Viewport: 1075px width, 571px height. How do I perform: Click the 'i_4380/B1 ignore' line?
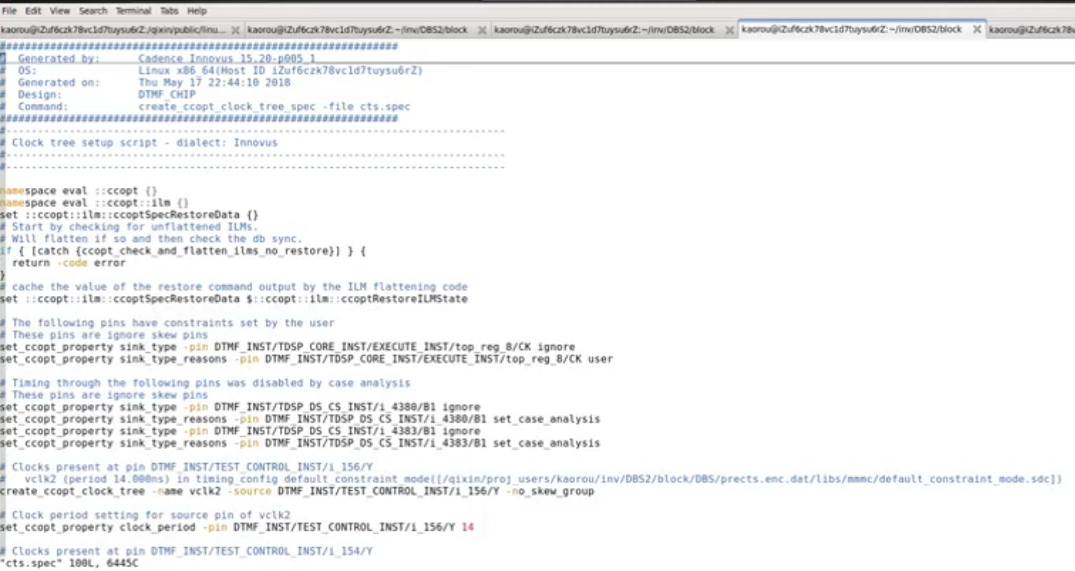click(x=240, y=407)
